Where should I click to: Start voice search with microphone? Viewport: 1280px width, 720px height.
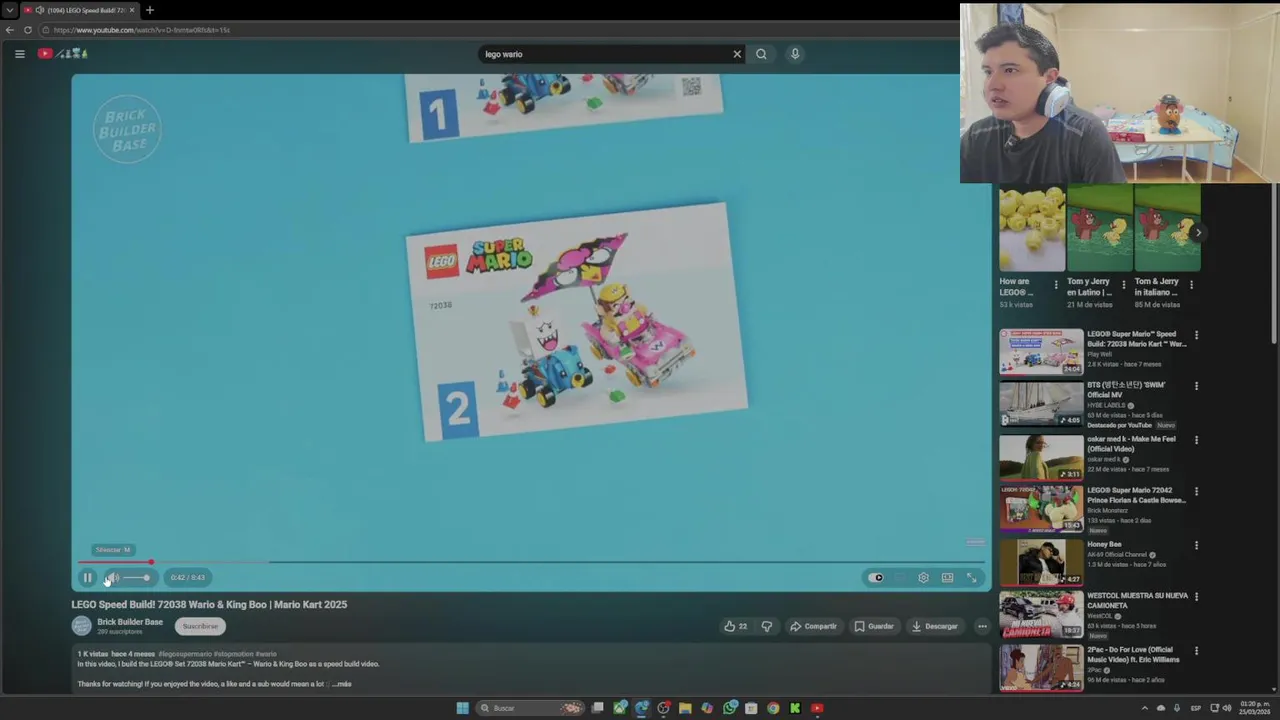pyautogui.click(x=795, y=54)
